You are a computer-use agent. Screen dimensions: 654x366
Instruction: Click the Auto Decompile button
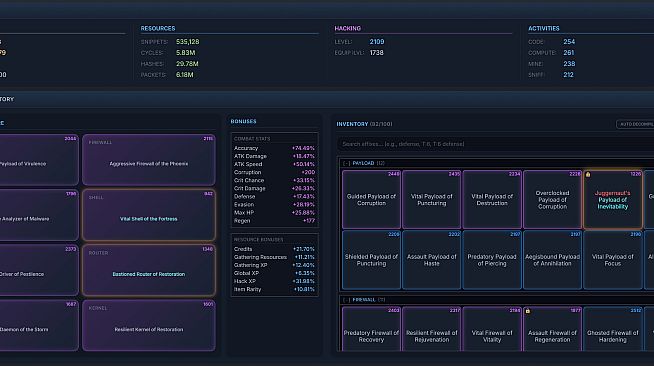635,124
